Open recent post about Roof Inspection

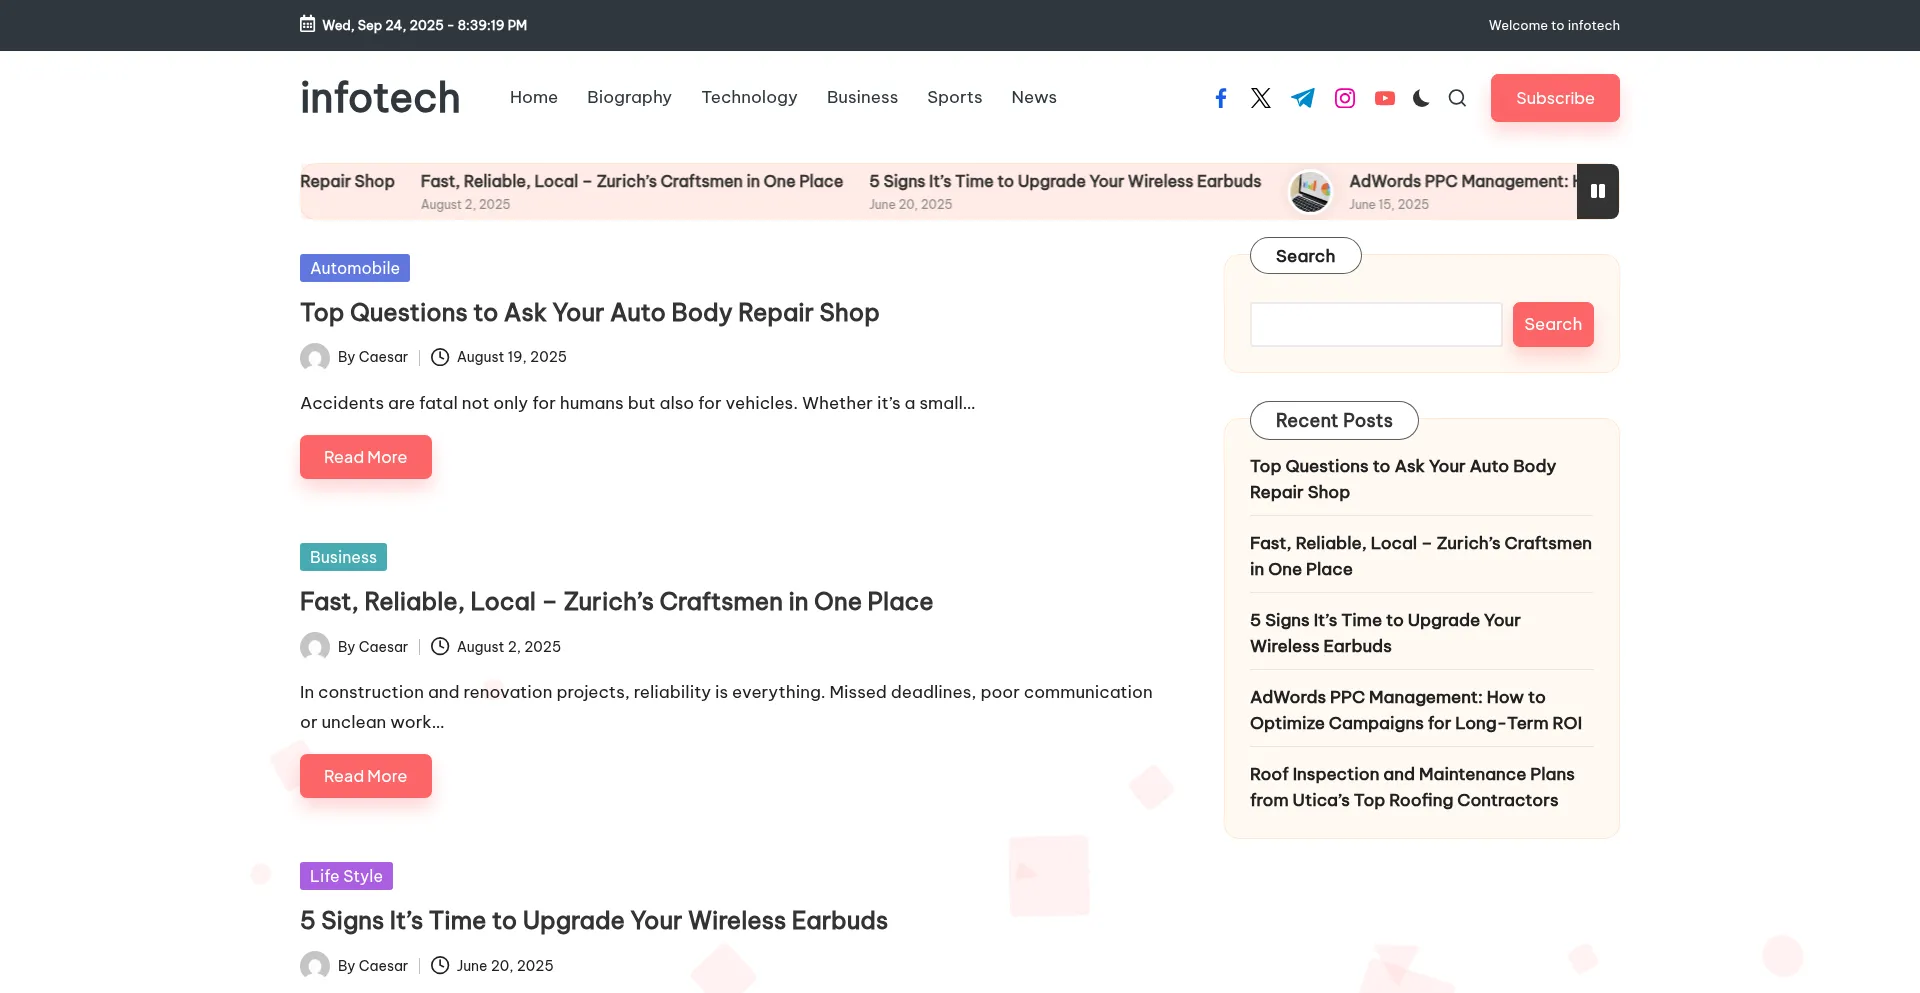pos(1412,787)
